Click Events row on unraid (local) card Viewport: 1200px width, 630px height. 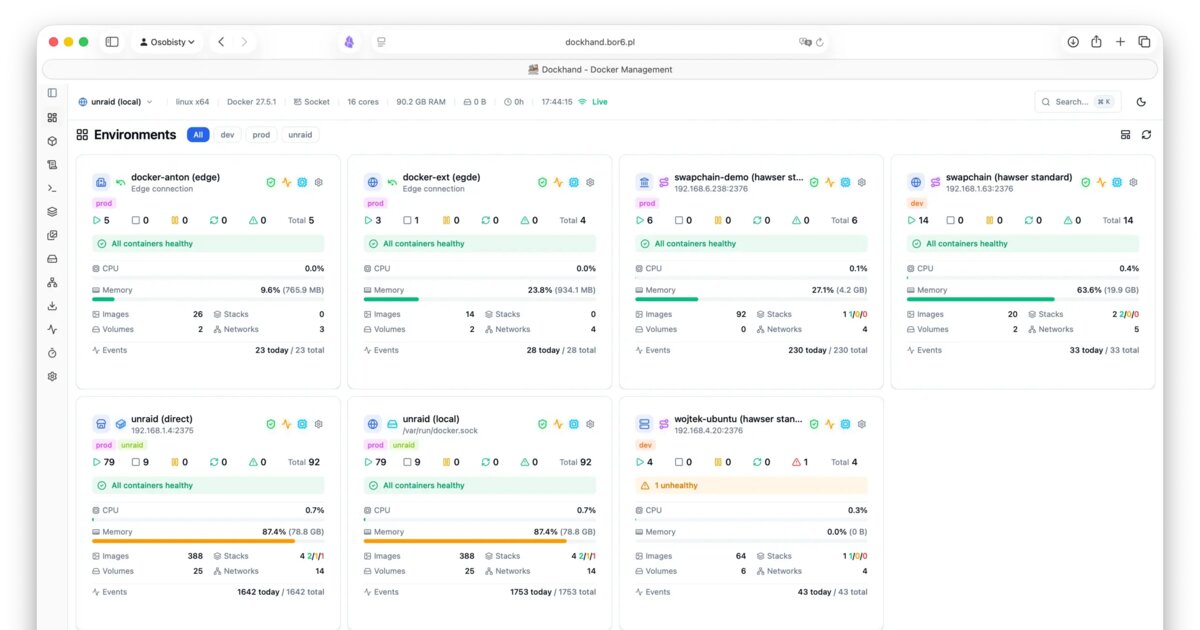coord(480,592)
